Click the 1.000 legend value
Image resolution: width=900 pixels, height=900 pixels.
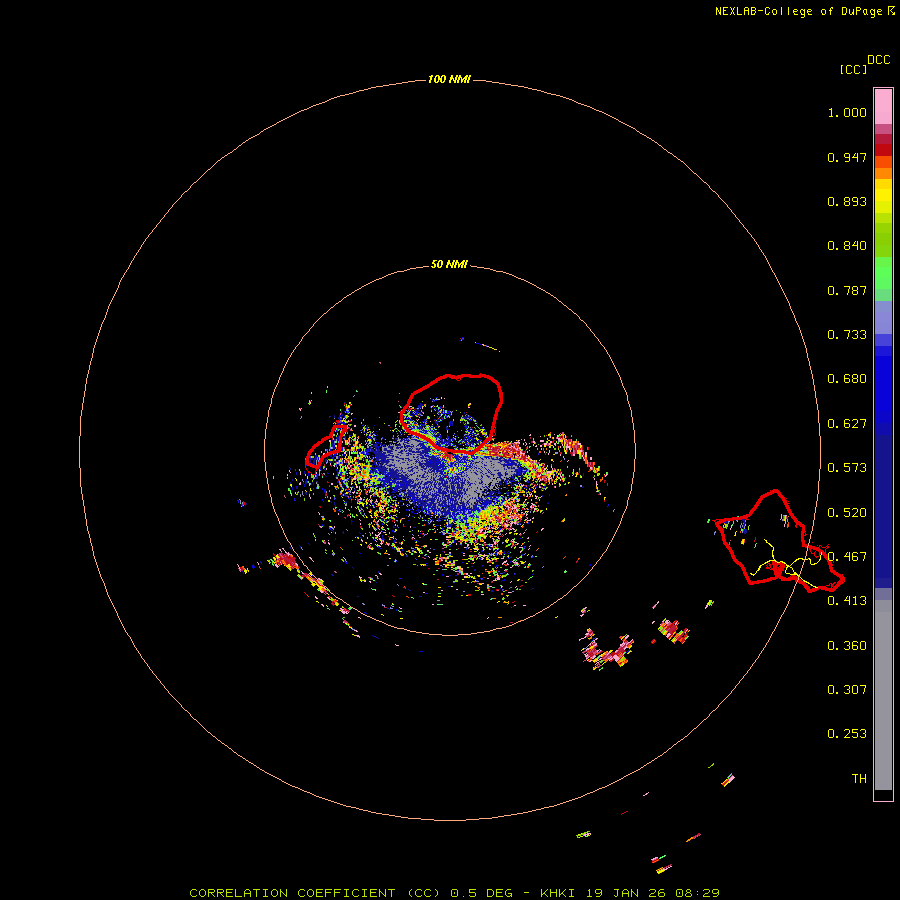click(847, 112)
